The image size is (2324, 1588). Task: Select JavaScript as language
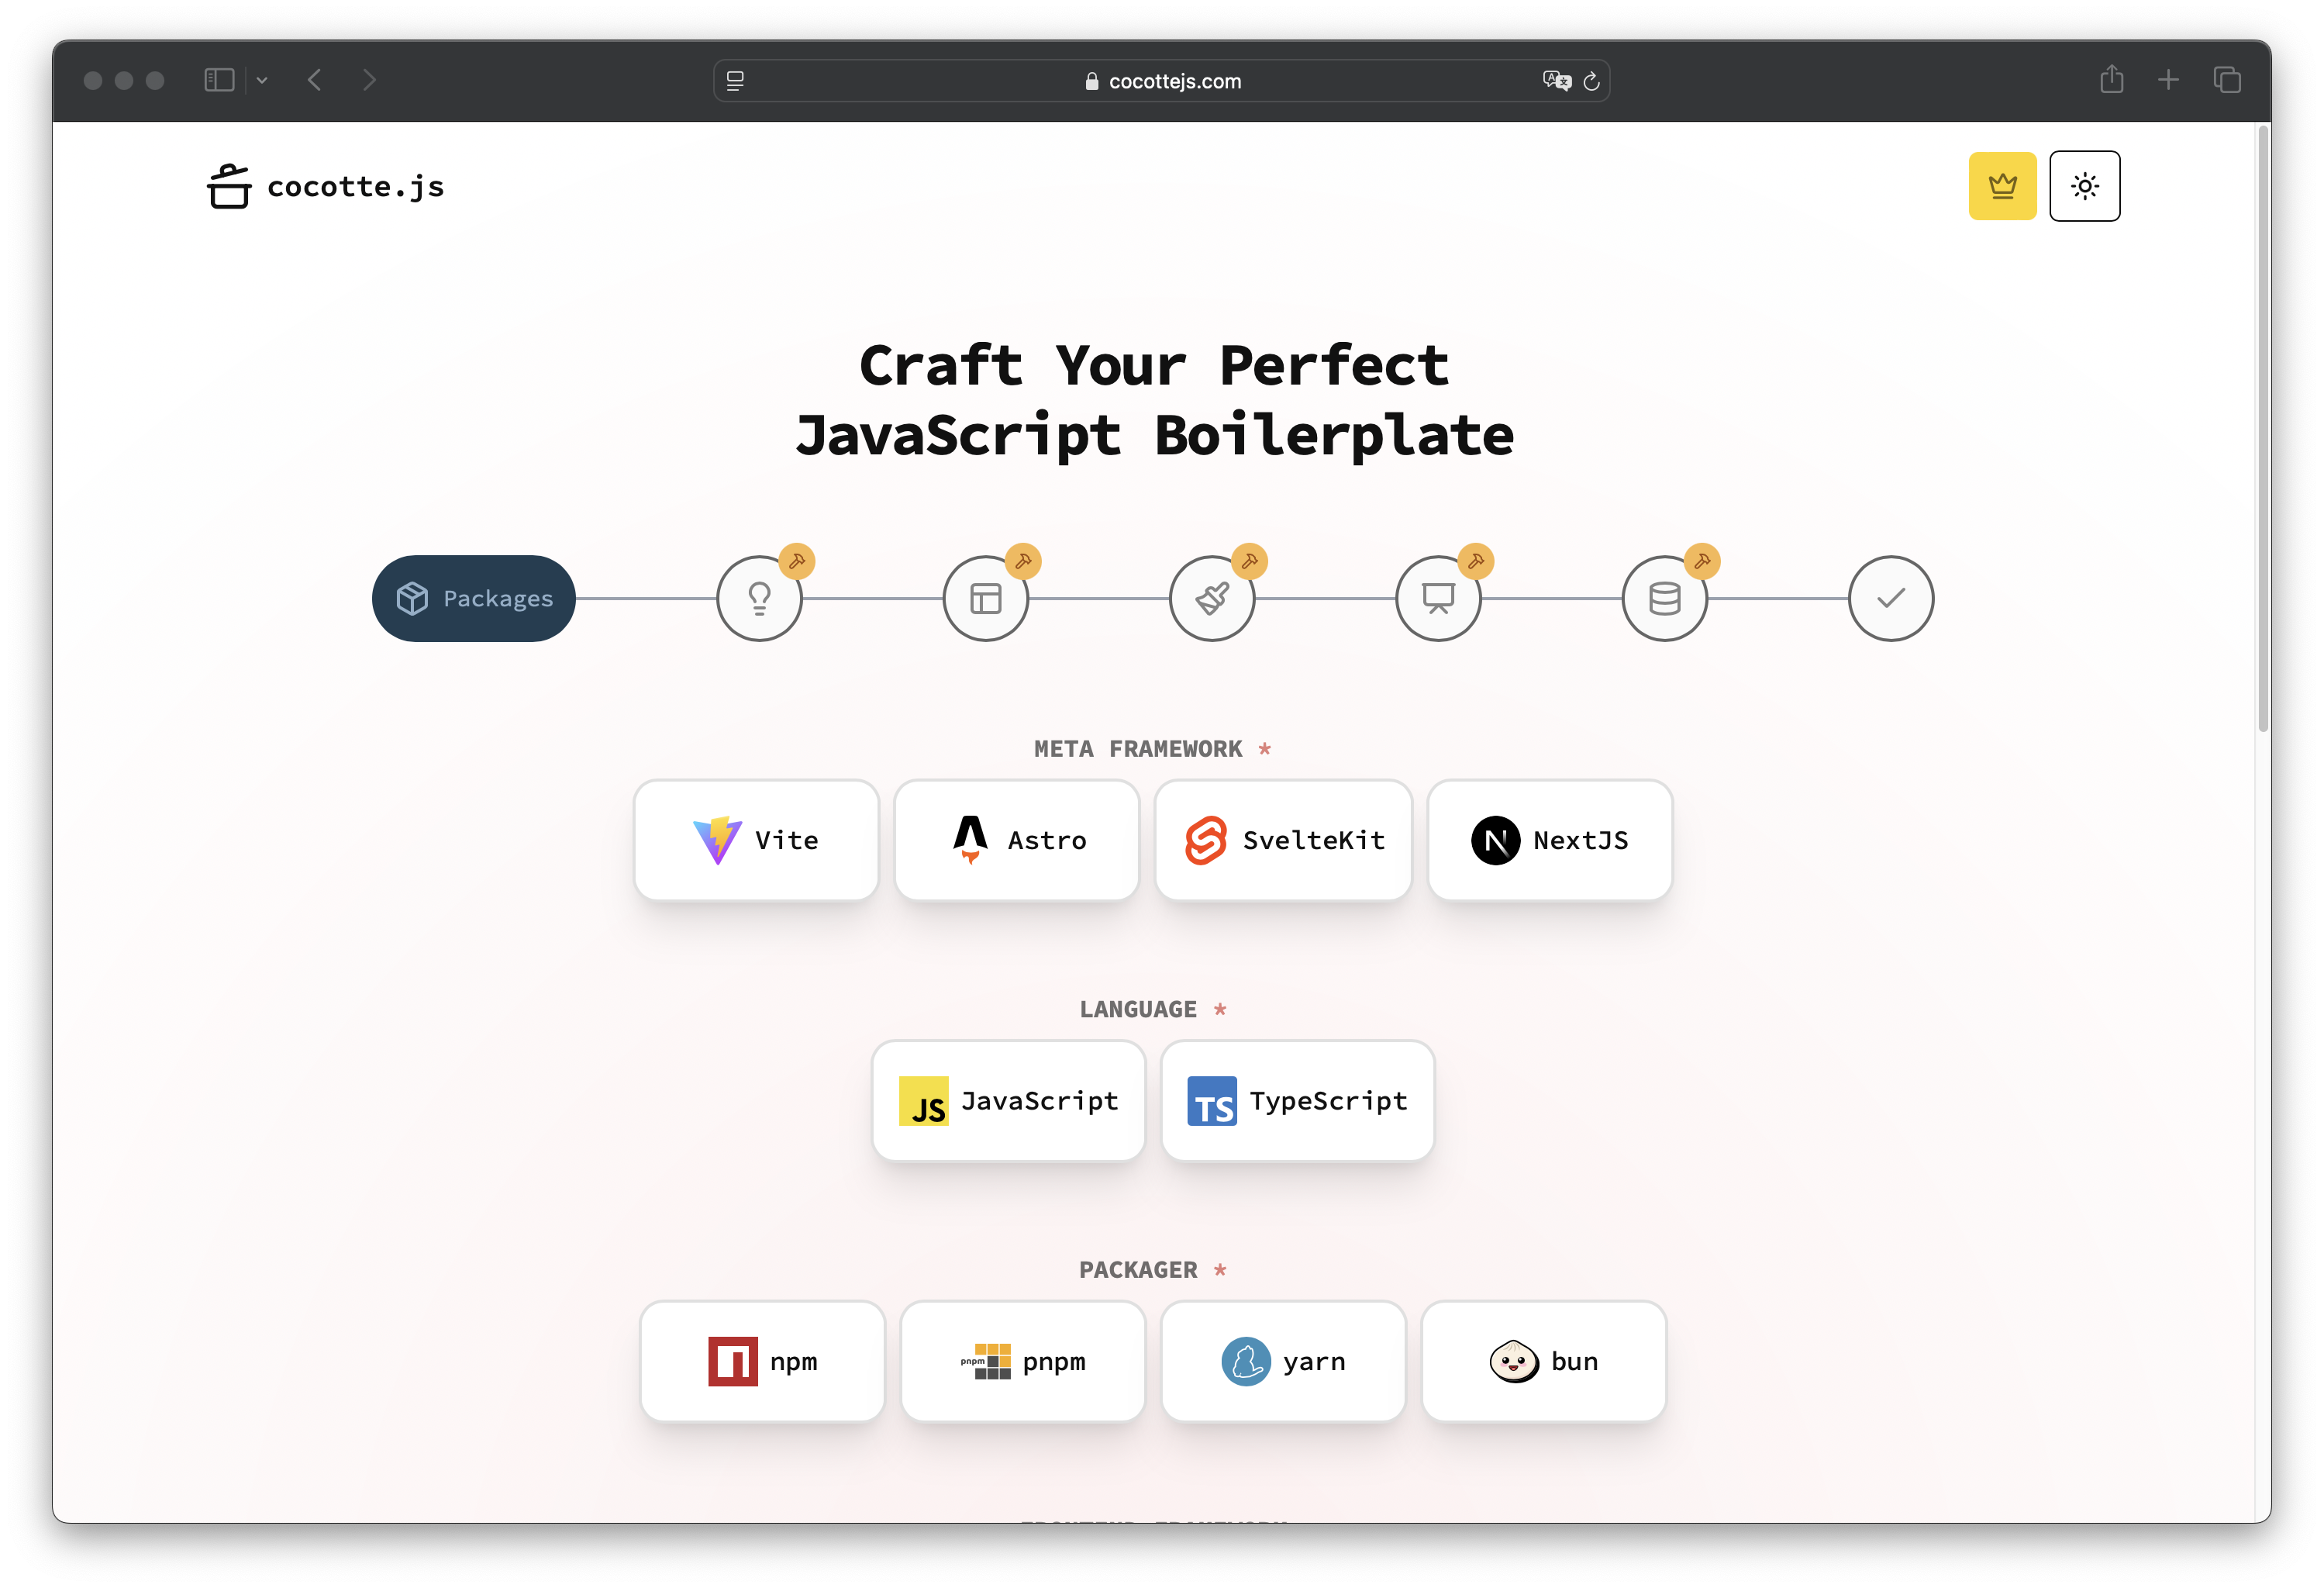click(x=1008, y=1100)
